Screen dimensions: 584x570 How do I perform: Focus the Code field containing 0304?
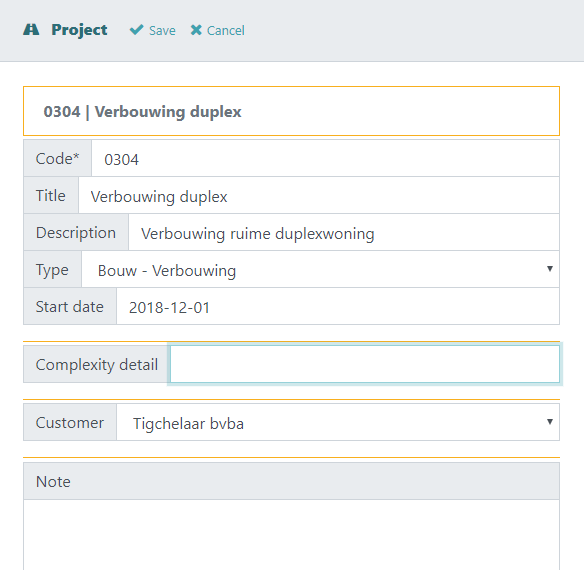(325, 158)
